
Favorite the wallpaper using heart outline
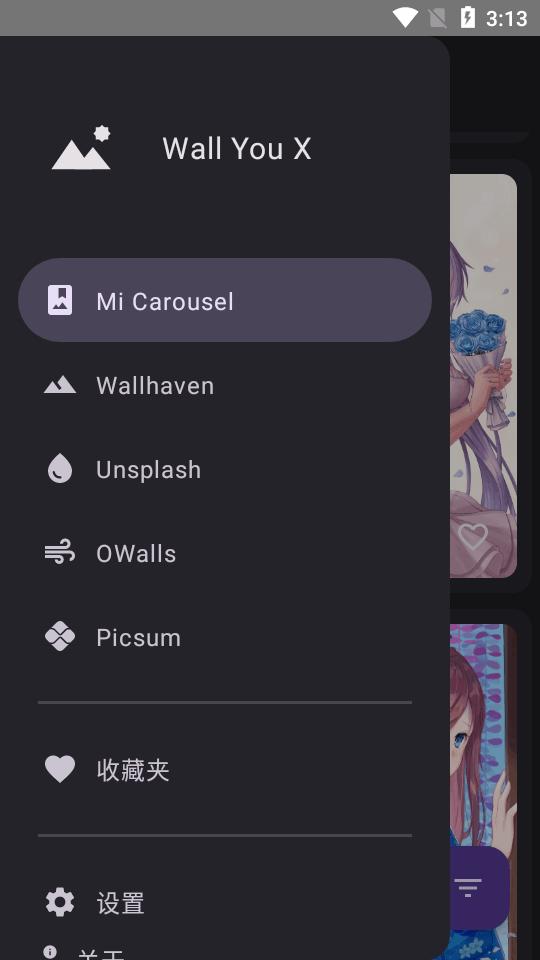(x=473, y=537)
